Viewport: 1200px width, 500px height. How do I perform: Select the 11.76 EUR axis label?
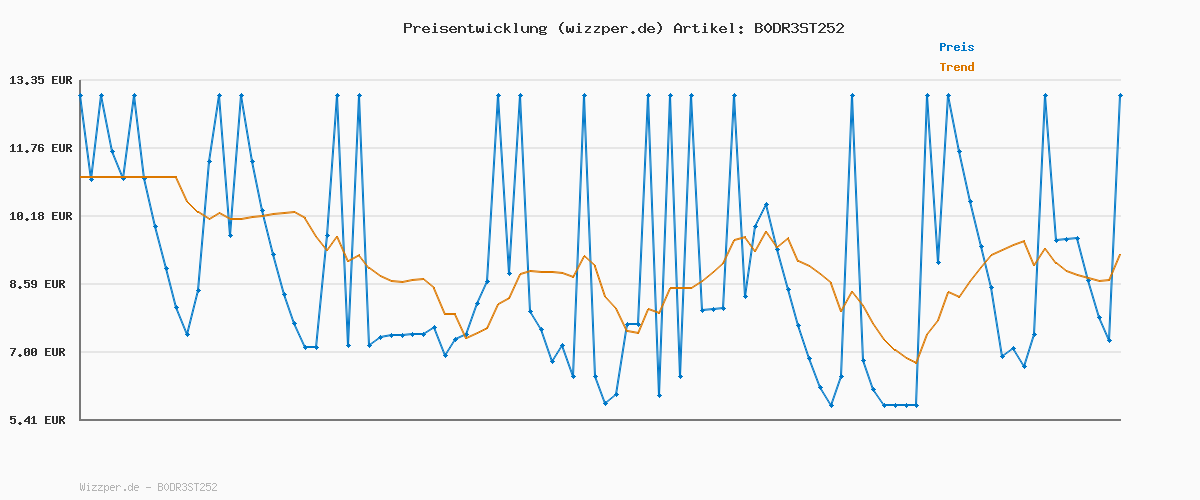[41, 148]
